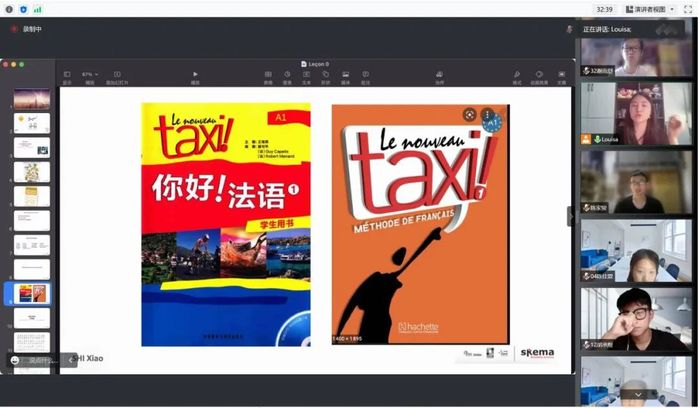Viewport: 698px width, 408px height.
Task: Click the Media toolbar item
Action: click(x=345, y=75)
